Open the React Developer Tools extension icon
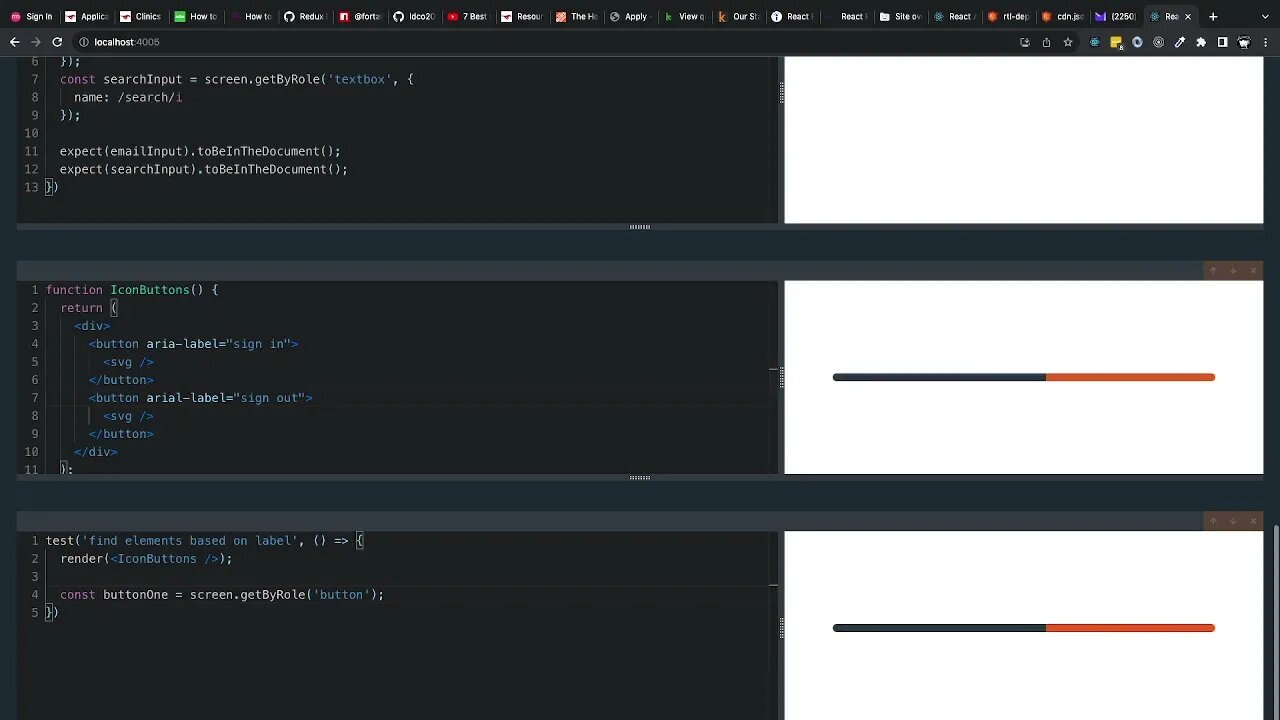This screenshot has width=1280, height=720. coord(1094,42)
